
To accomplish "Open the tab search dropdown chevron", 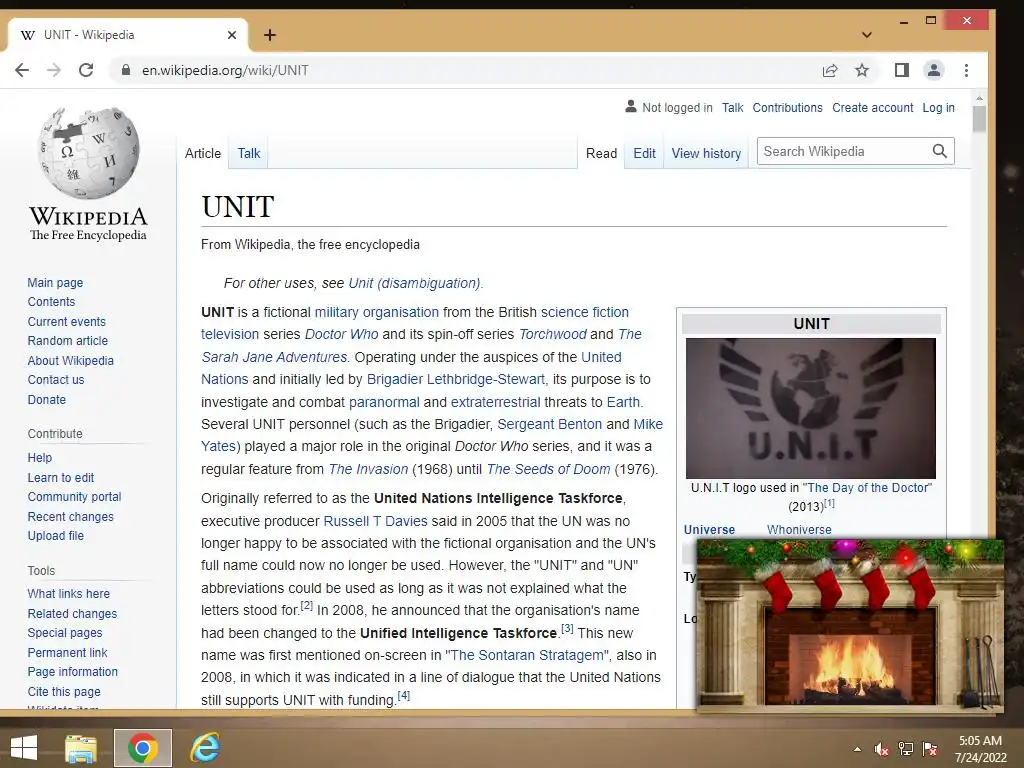I will 867,35.
